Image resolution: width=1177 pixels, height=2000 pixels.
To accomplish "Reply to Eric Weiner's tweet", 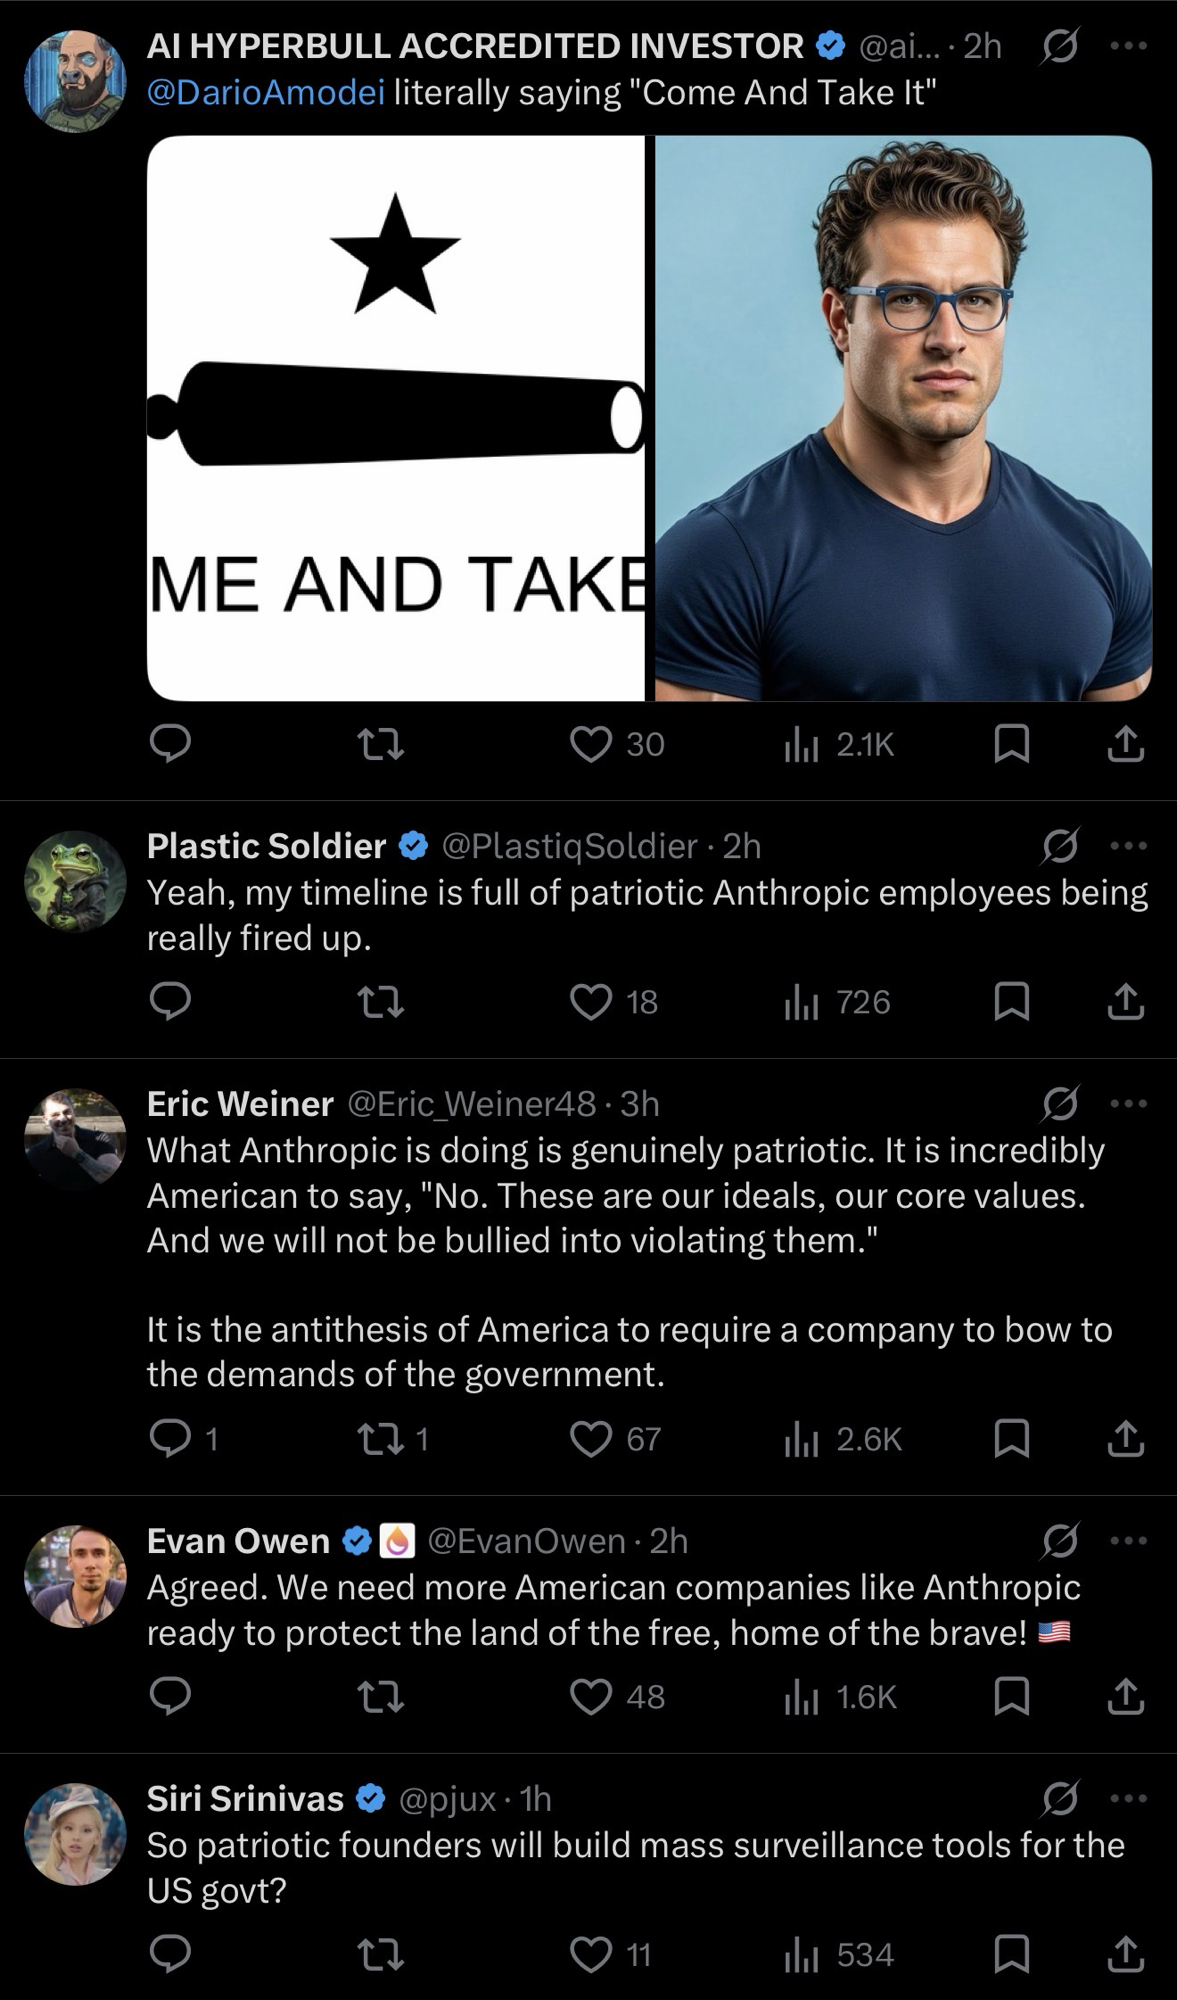I will tap(170, 1439).
